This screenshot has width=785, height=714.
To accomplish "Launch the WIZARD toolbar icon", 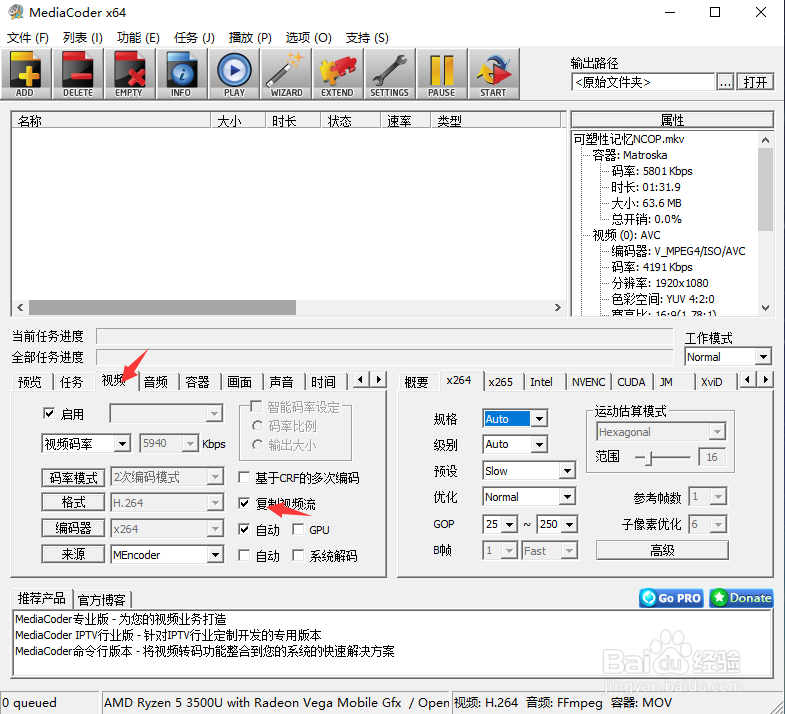I will (286, 74).
